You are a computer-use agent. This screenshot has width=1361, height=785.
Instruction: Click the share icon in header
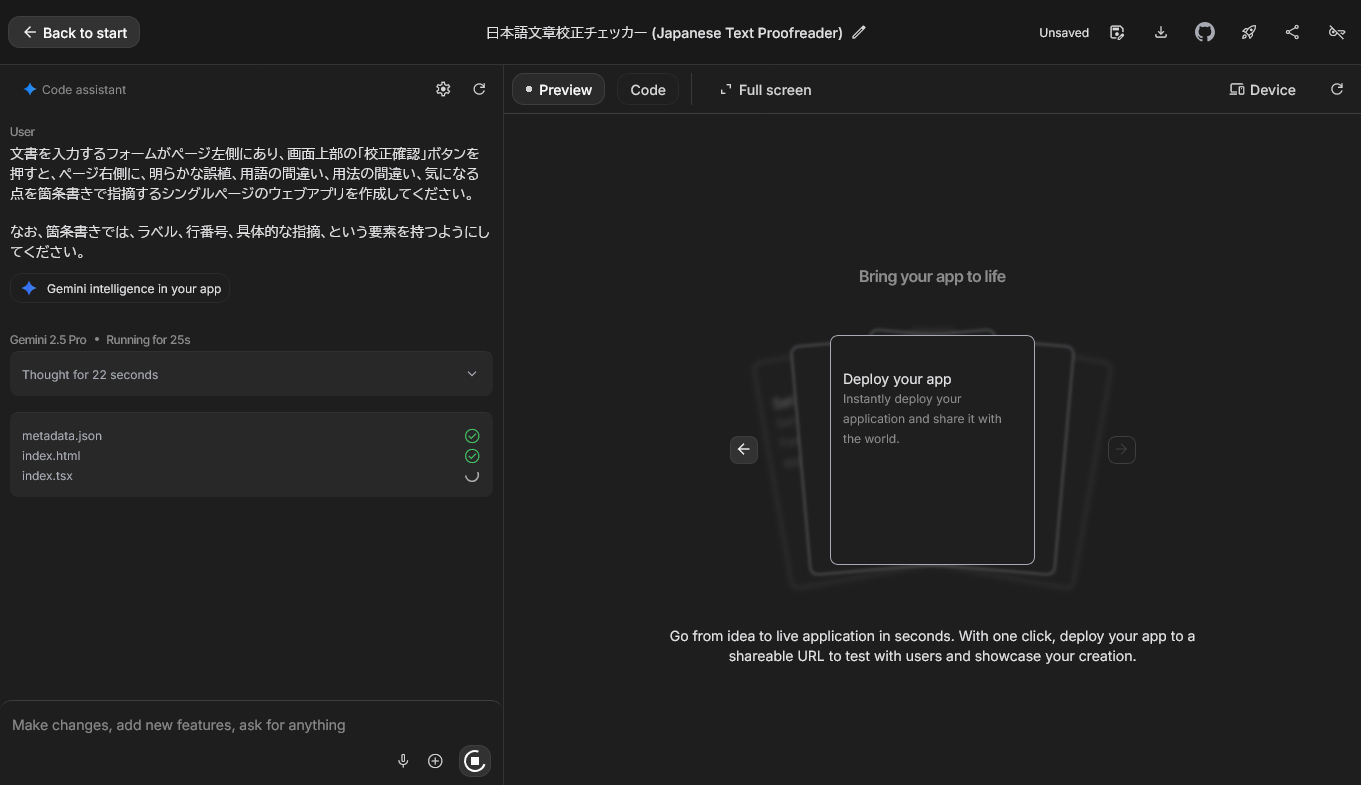pos(1292,32)
